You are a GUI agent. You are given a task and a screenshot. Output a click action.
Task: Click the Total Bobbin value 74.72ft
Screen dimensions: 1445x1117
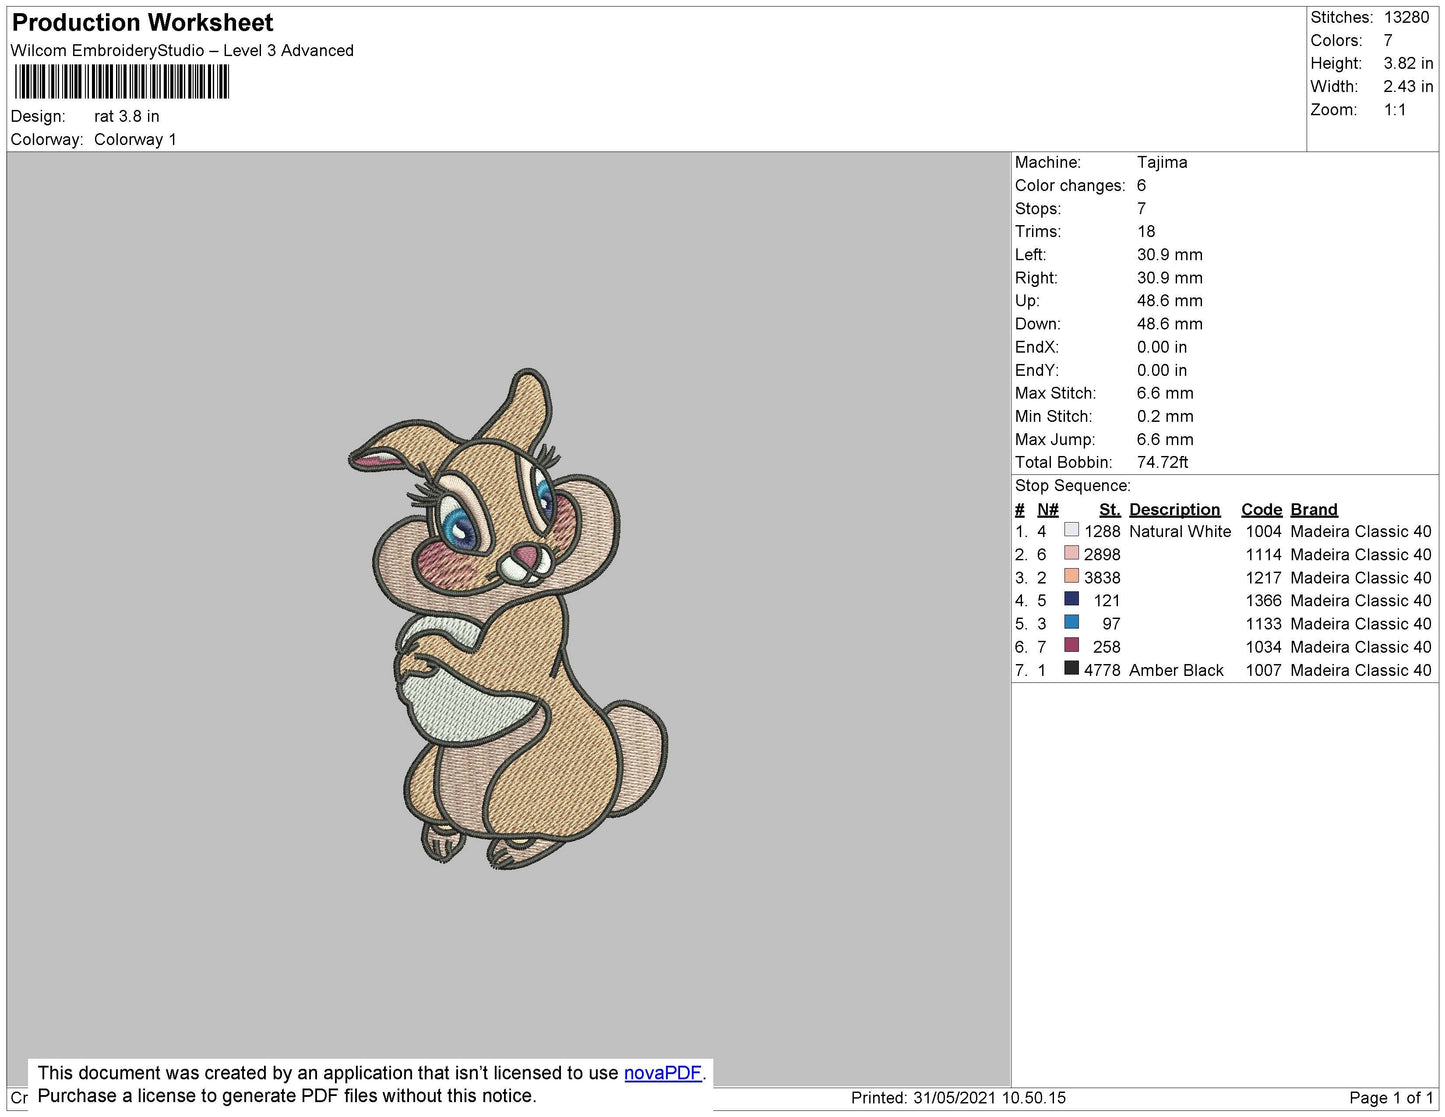click(x=1162, y=462)
